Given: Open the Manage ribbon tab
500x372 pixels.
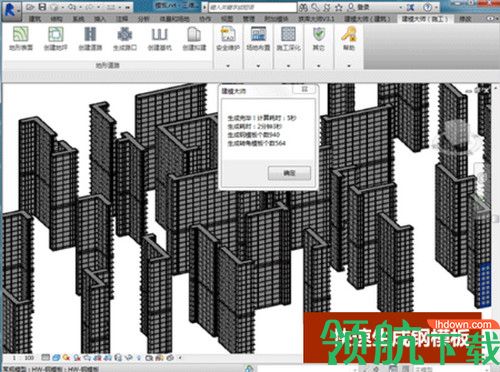Looking at the screenshot, I should point(249,19).
